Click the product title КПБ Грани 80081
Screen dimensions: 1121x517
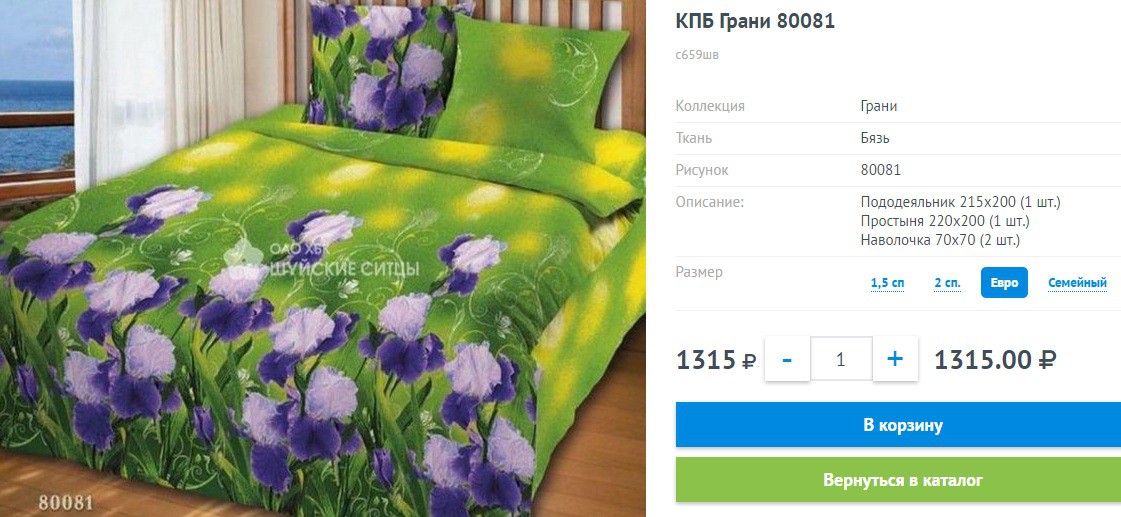pyautogui.click(x=755, y=21)
